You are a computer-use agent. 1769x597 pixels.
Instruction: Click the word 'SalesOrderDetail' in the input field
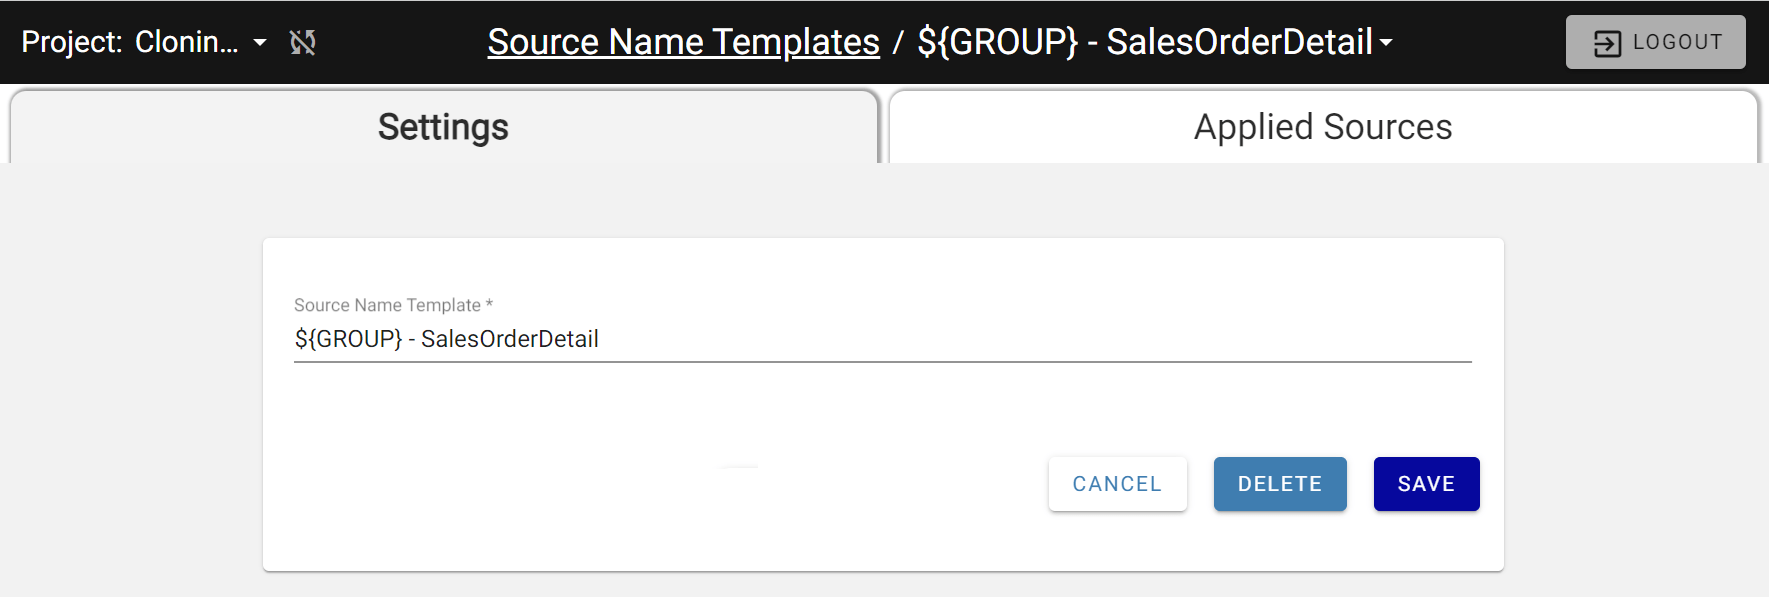click(509, 339)
